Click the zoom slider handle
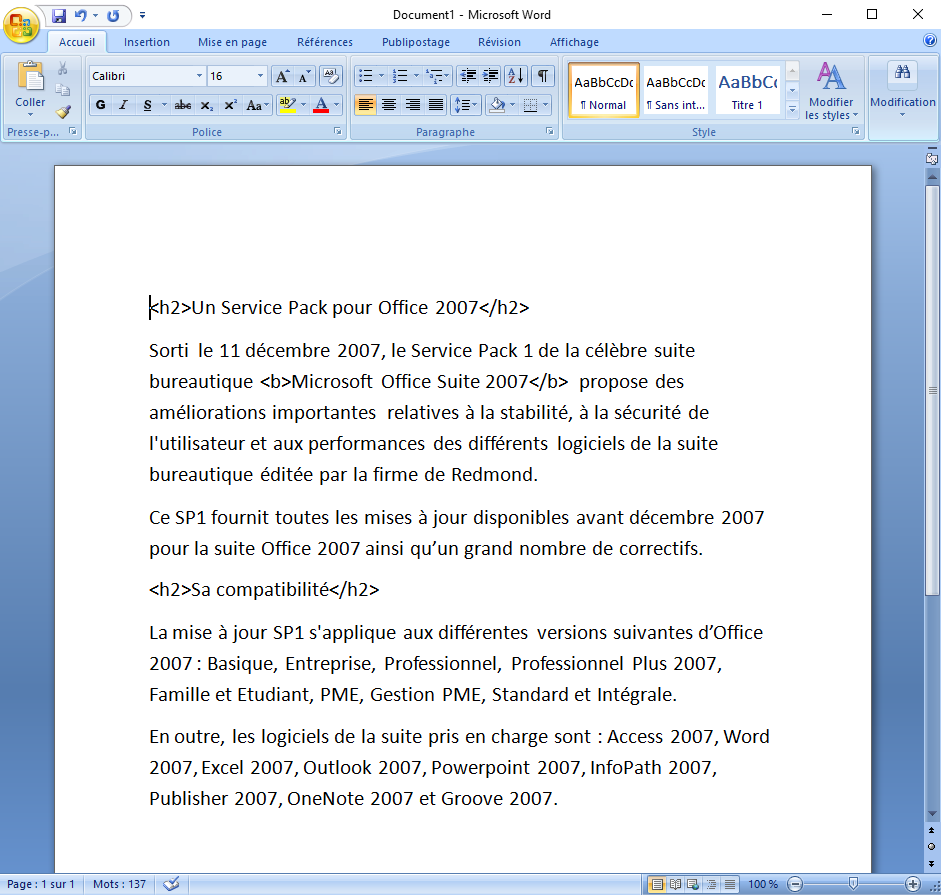This screenshot has height=895, width=942. 852,884
